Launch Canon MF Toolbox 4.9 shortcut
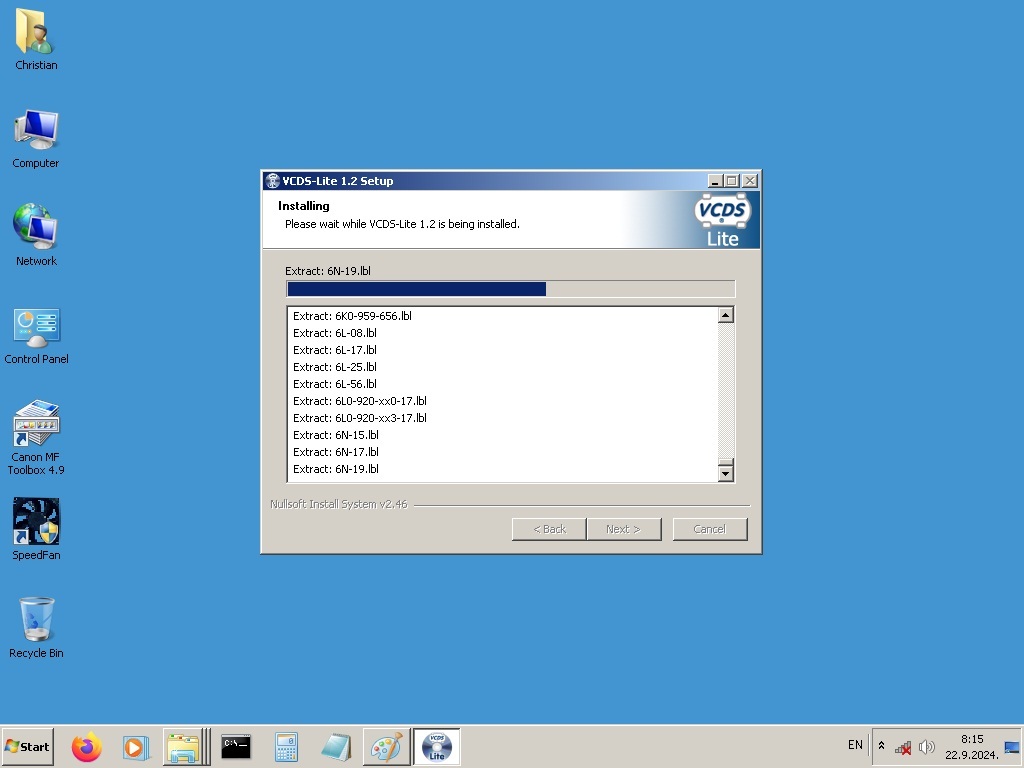 pos(36,438)
